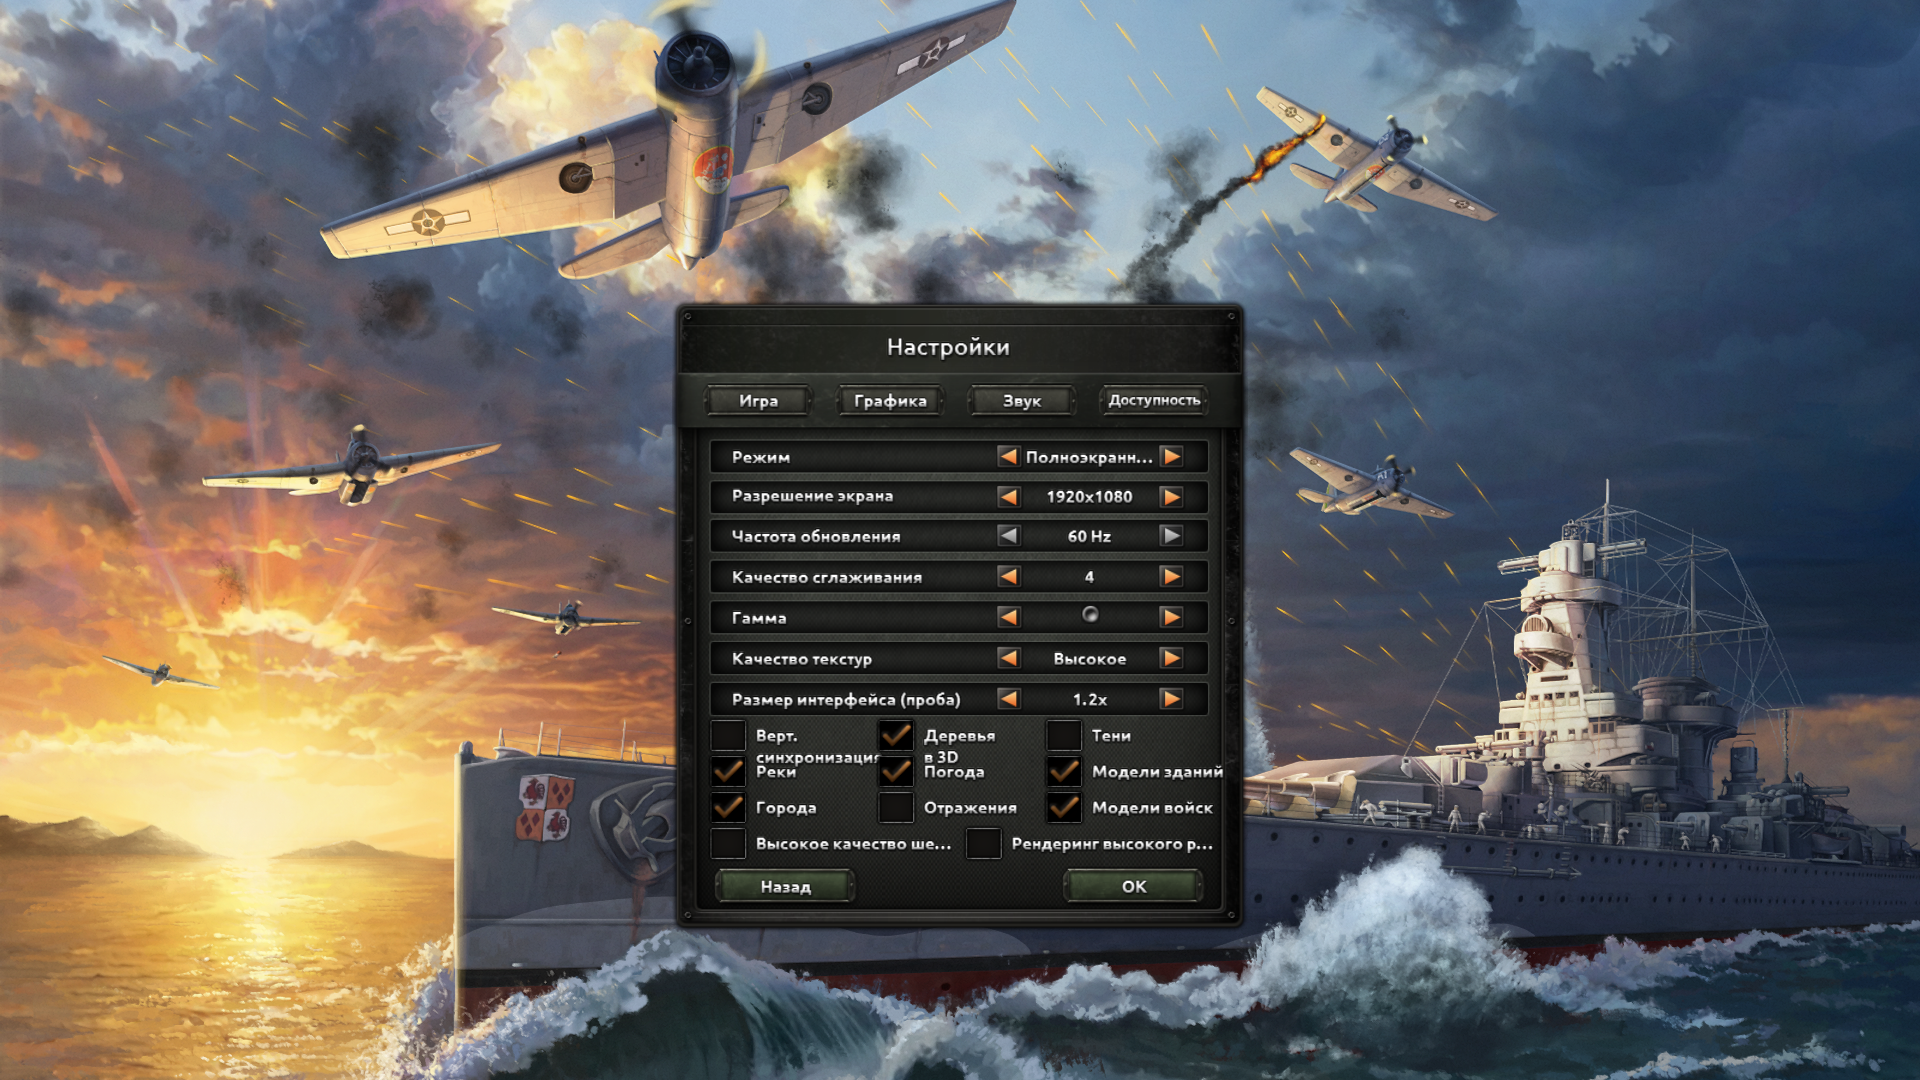Screen dimensions: 1920x1080
Task: Click the Гамма slider knob
Action: [x=1090, y=615]
